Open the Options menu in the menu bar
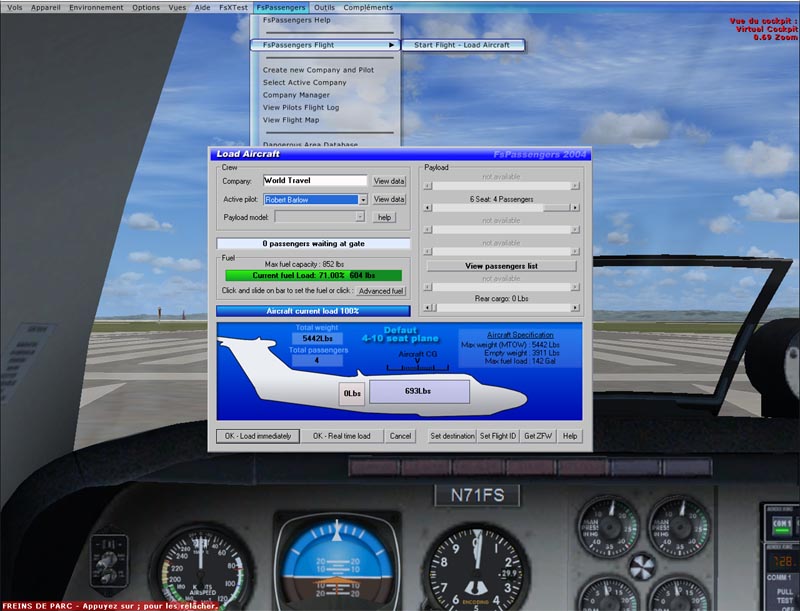Image resolution: width=800 pixels, height=611 pixels. (146, 8)
